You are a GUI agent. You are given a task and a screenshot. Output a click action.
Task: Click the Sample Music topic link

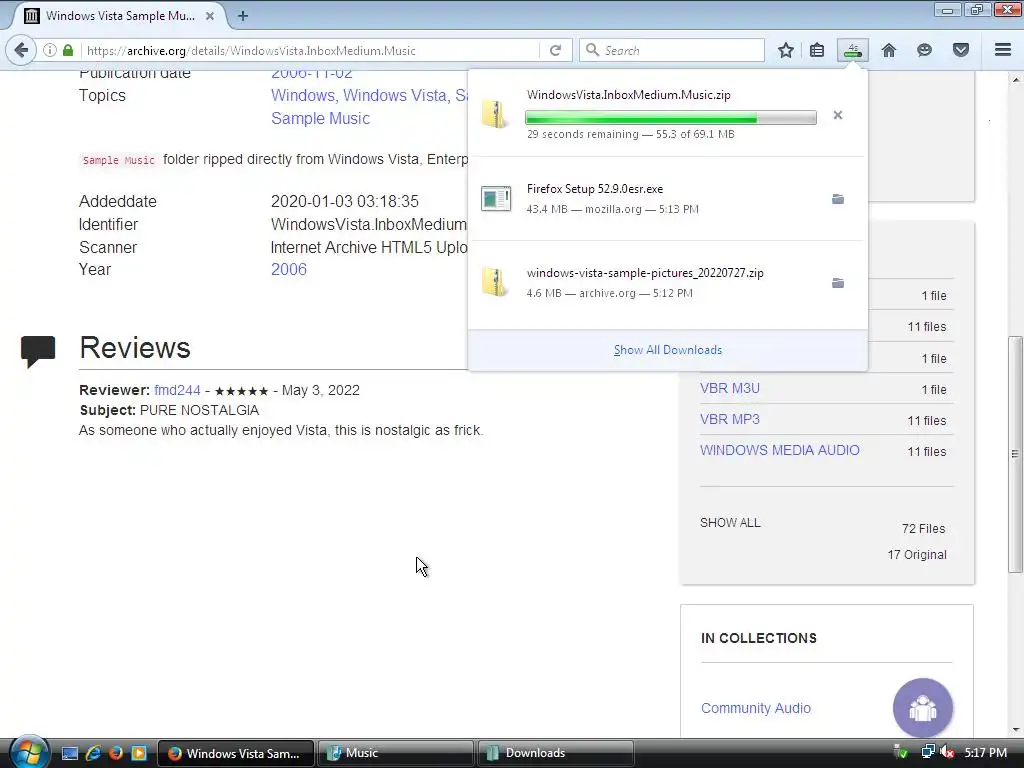click(x=320, y=118)
